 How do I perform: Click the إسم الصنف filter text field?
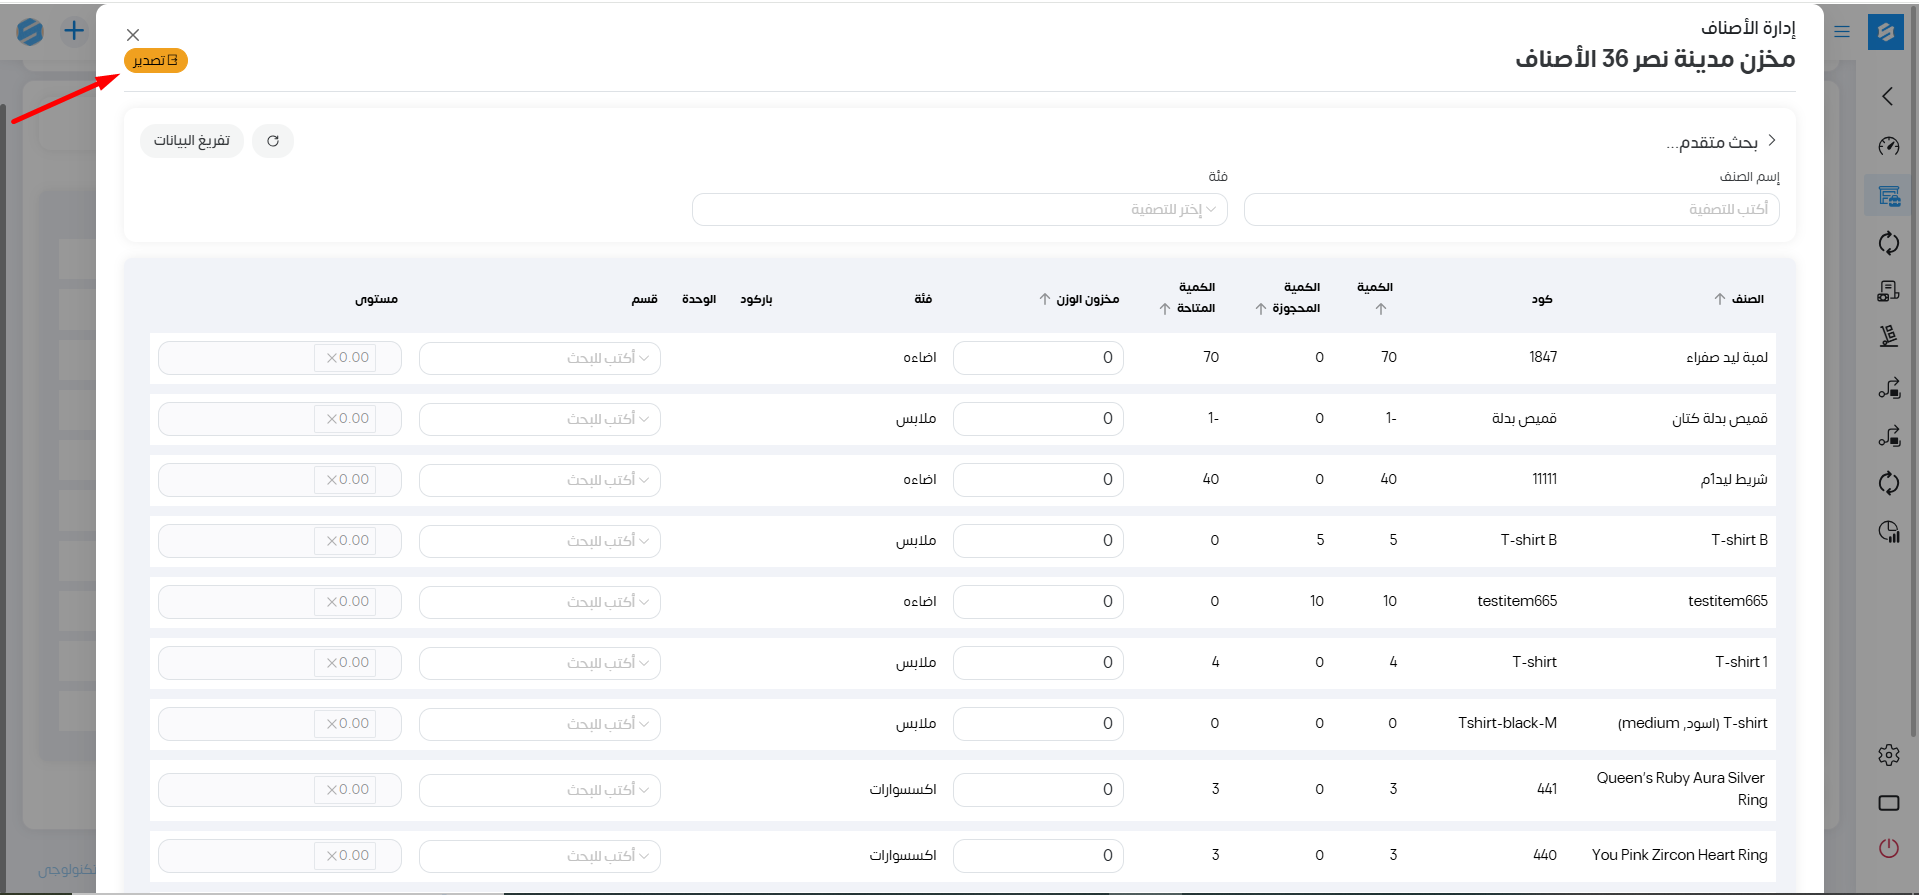(x=1510, y=210)
